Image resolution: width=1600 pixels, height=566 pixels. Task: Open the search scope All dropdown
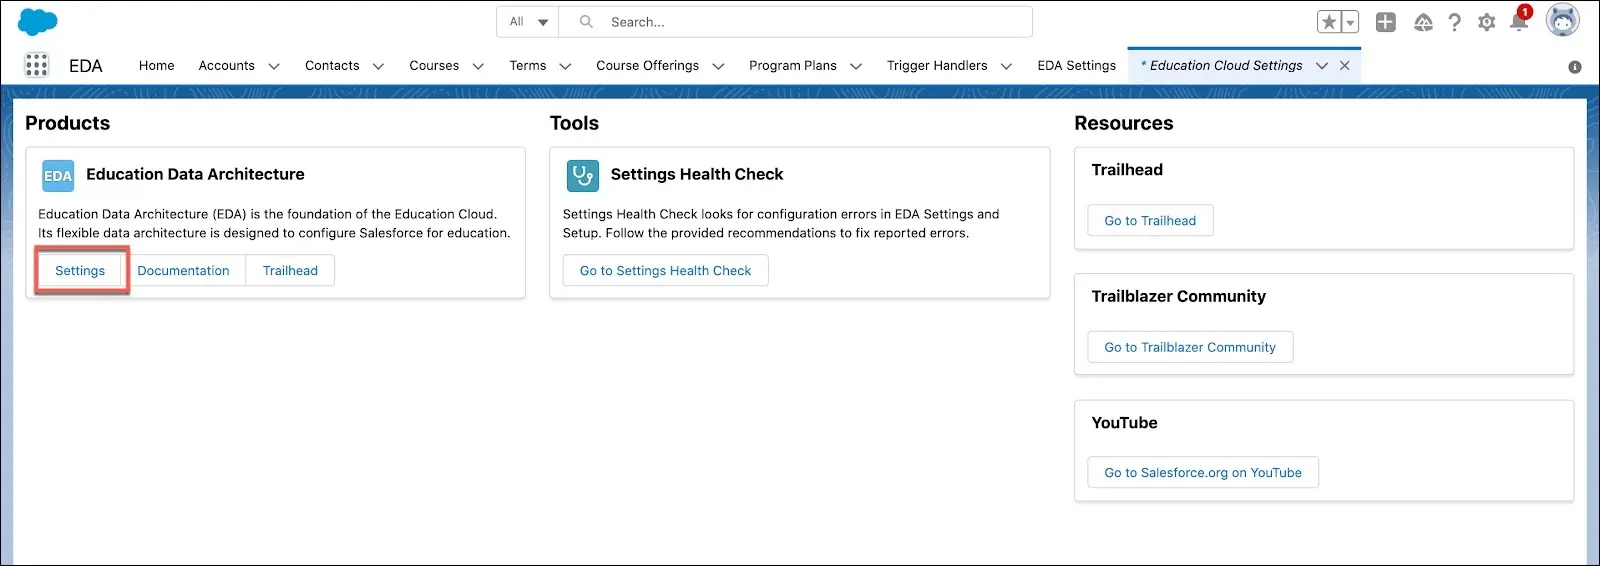[x=529, y=21]
